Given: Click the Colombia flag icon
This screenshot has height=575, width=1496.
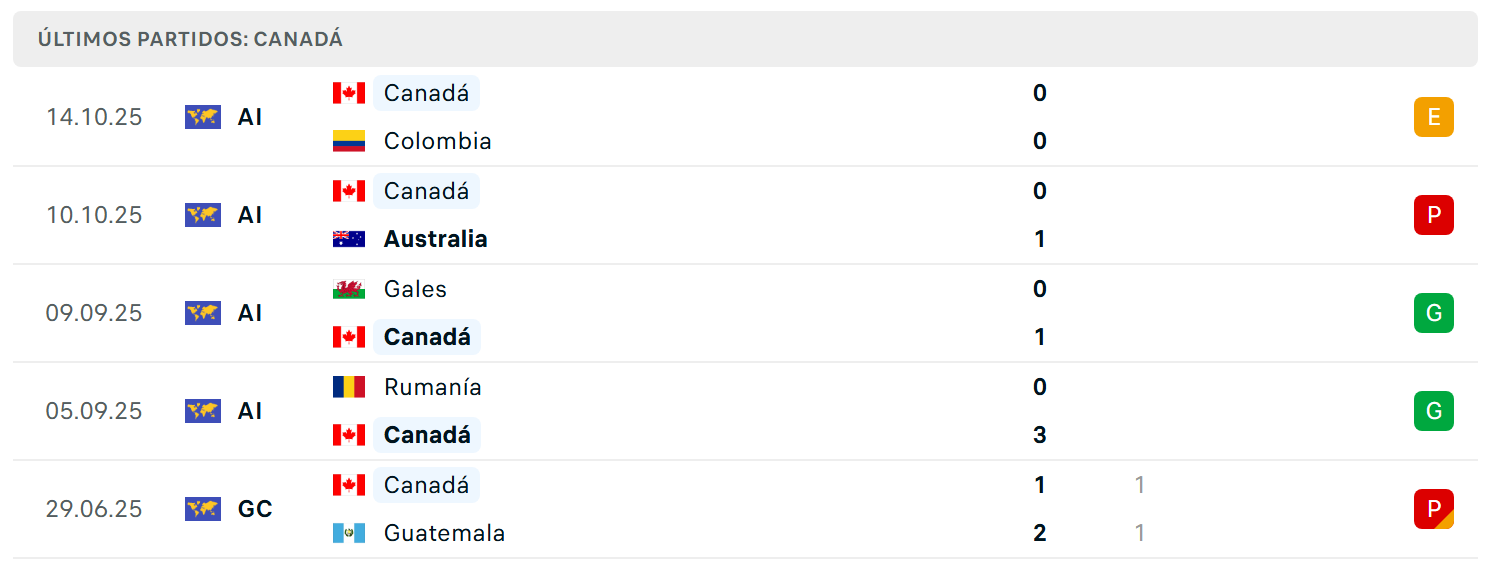Looking at the screenshot, I should coord(349,141).
